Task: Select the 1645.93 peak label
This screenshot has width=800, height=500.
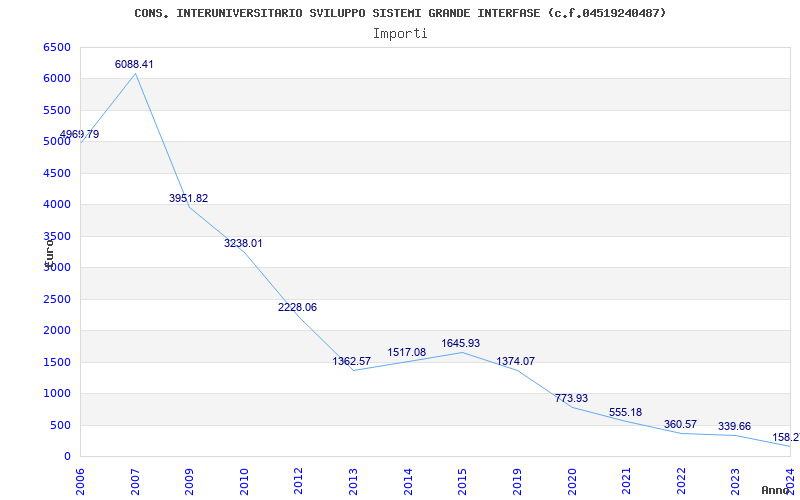Action: (x=461, y=343)
